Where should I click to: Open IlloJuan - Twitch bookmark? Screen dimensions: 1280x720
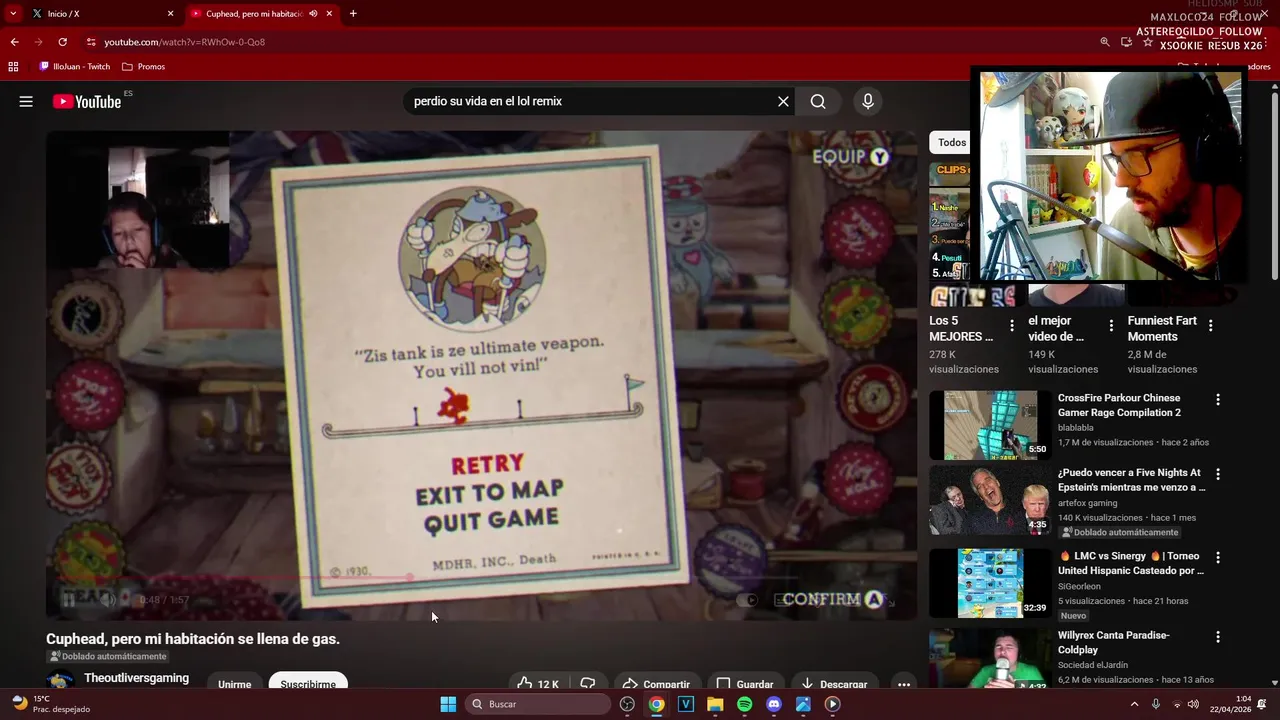(75, 66)
